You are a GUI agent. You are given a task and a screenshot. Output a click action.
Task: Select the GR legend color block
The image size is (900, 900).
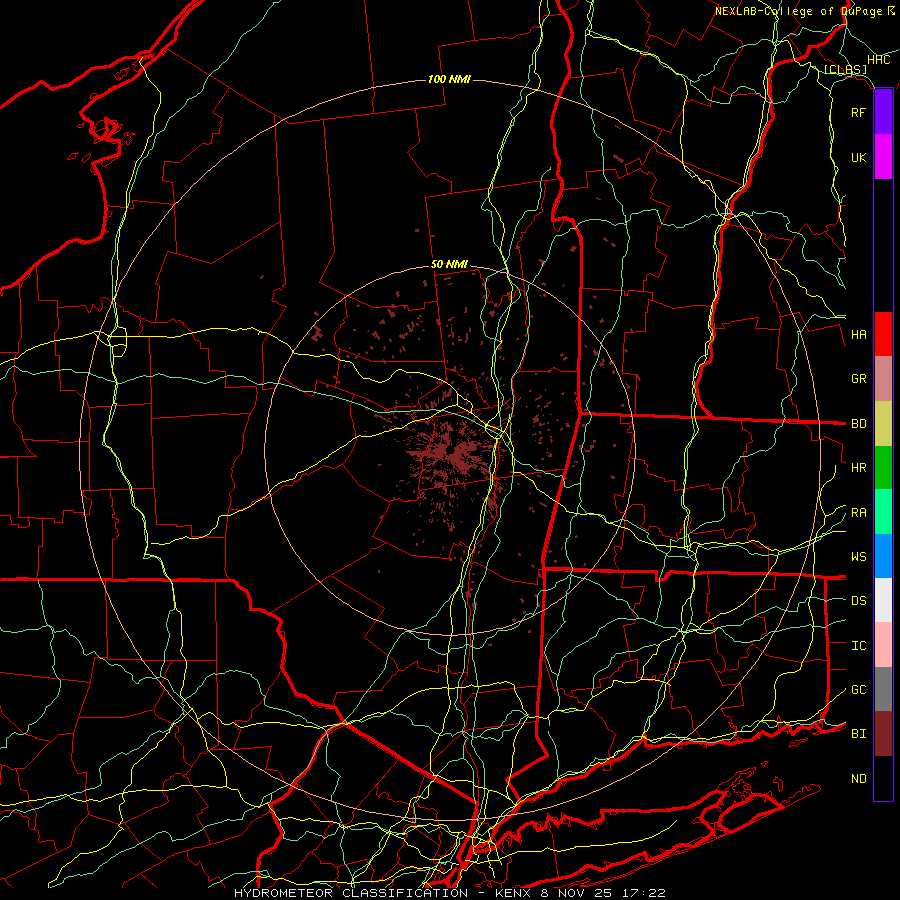(883, 379)
